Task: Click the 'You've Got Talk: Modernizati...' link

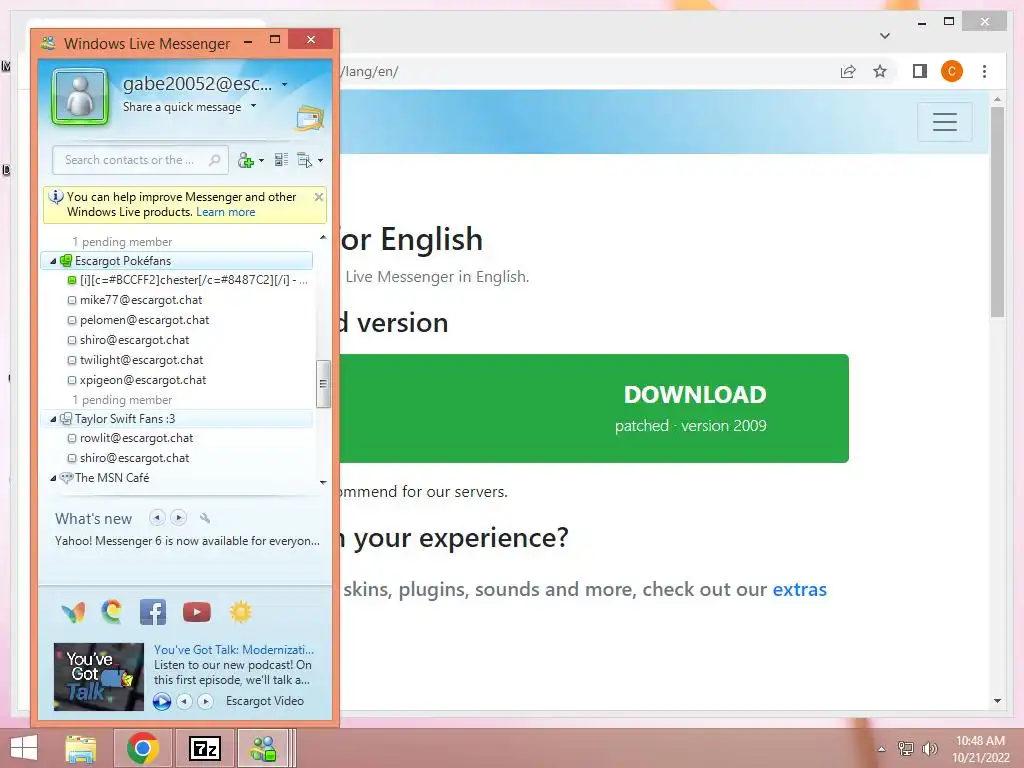Action: [234, 650]
